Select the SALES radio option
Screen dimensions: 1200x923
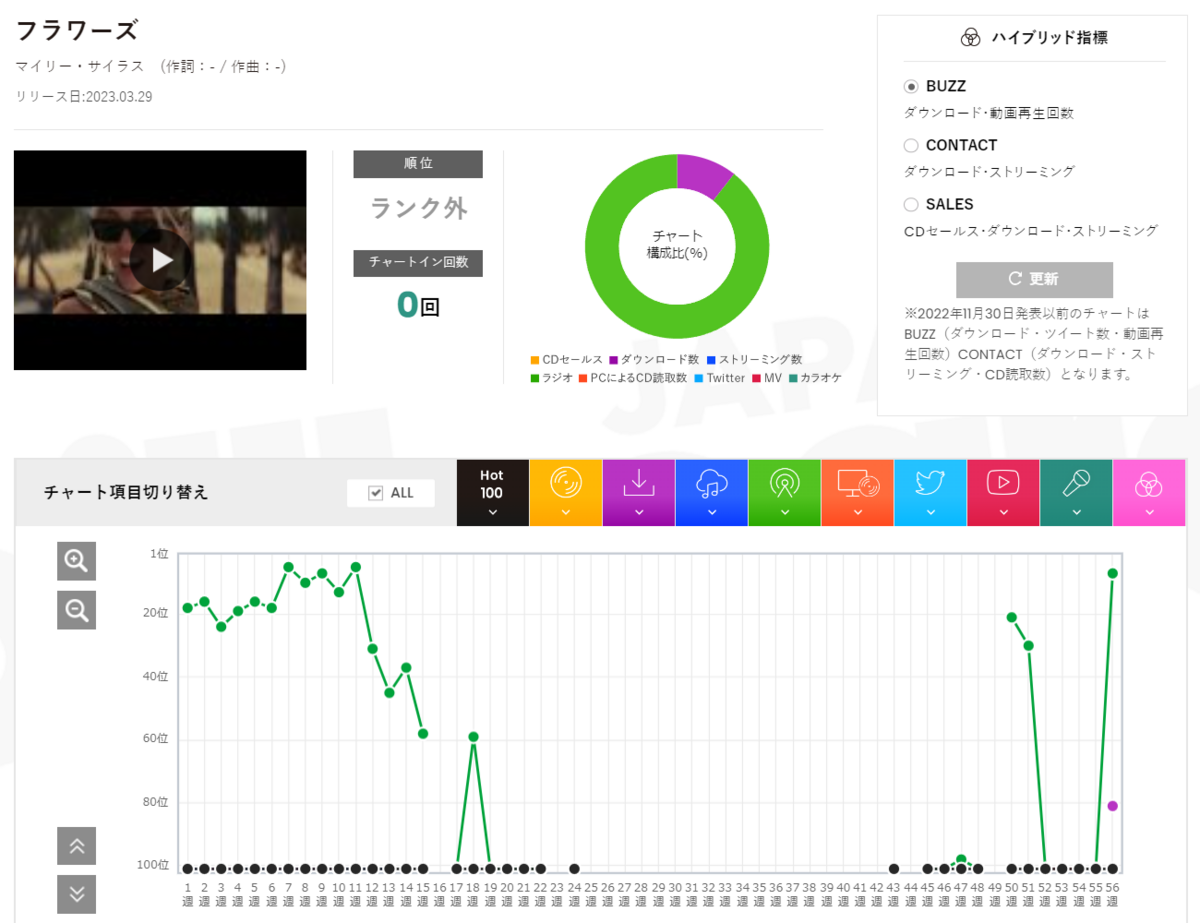(911, 205)
